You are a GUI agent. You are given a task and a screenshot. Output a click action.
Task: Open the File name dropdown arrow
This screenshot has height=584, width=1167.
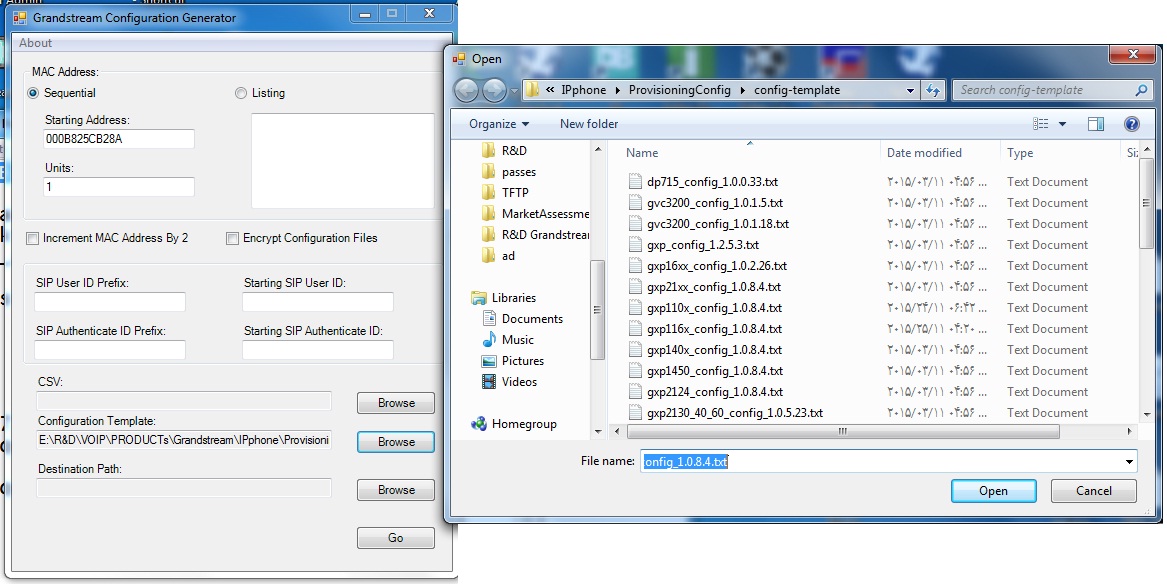[x=1129, y=461]
